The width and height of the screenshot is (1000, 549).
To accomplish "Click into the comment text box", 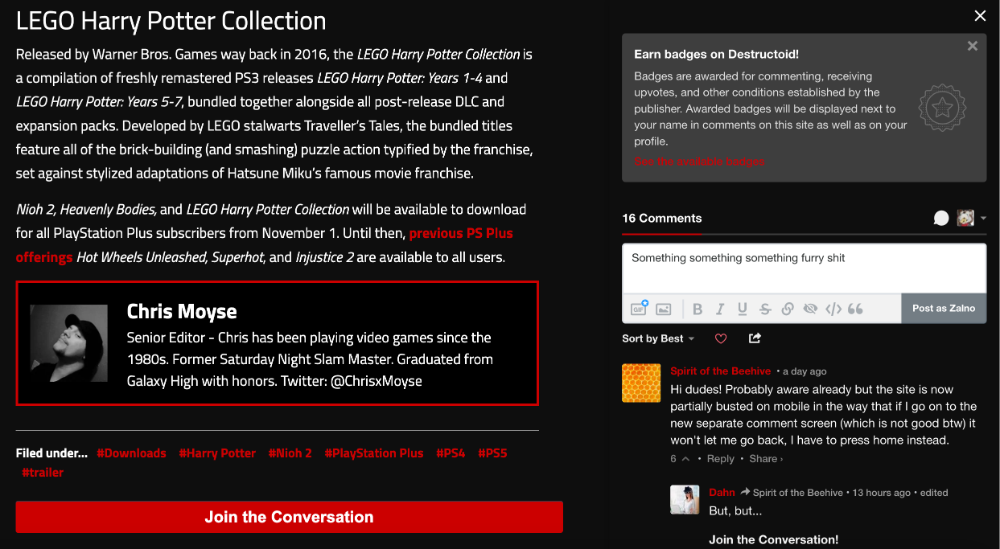I will coord(803,267).
